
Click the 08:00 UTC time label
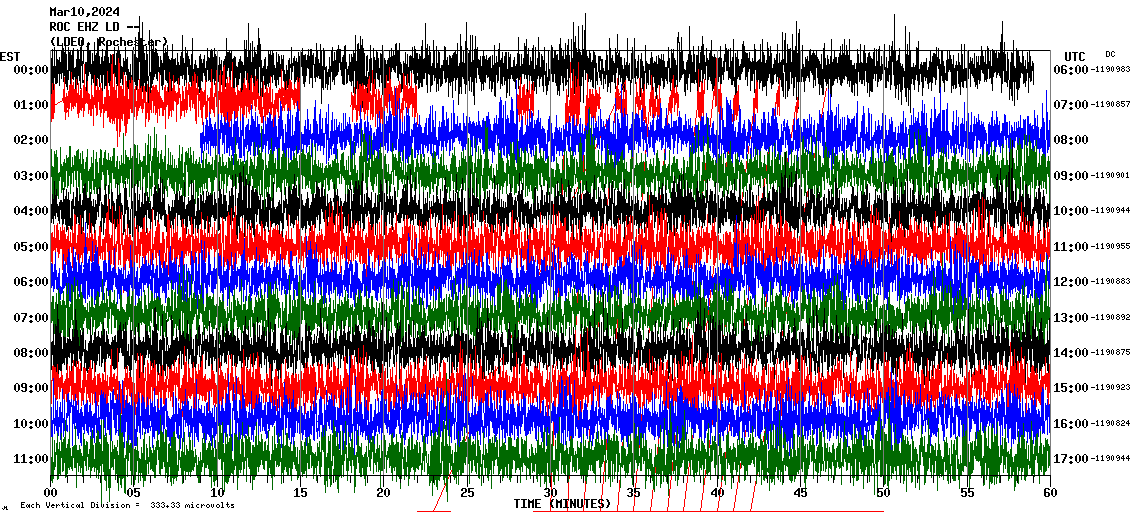[1069, 140]
